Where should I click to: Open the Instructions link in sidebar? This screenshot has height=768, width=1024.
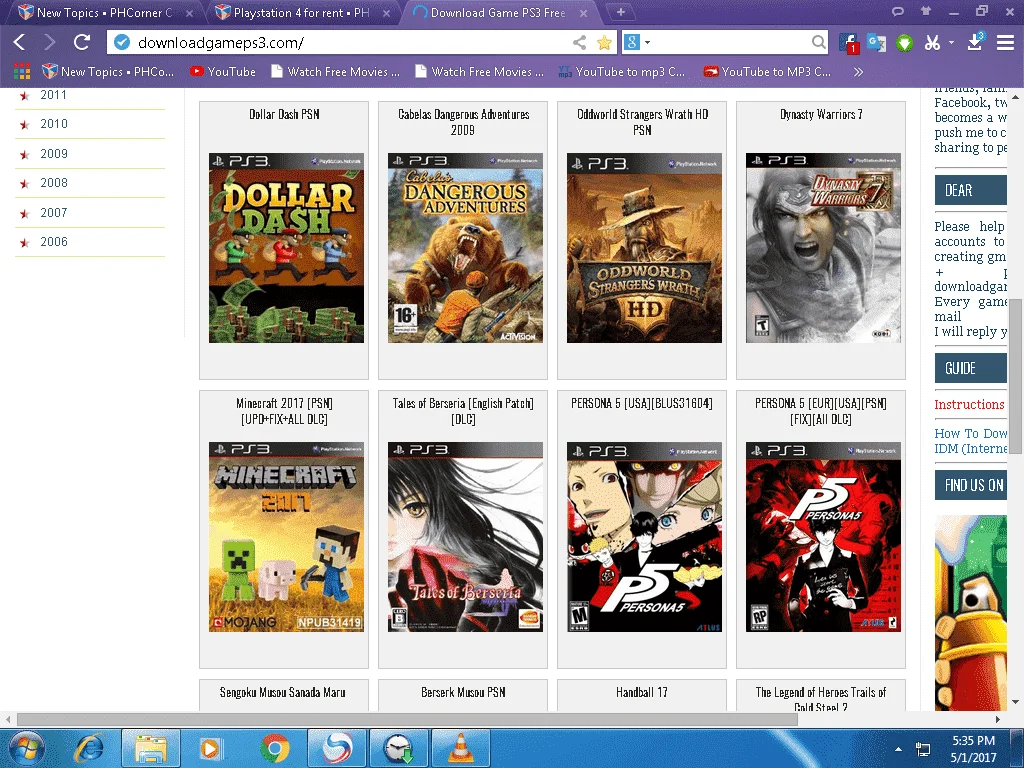[x=969, y=404]
